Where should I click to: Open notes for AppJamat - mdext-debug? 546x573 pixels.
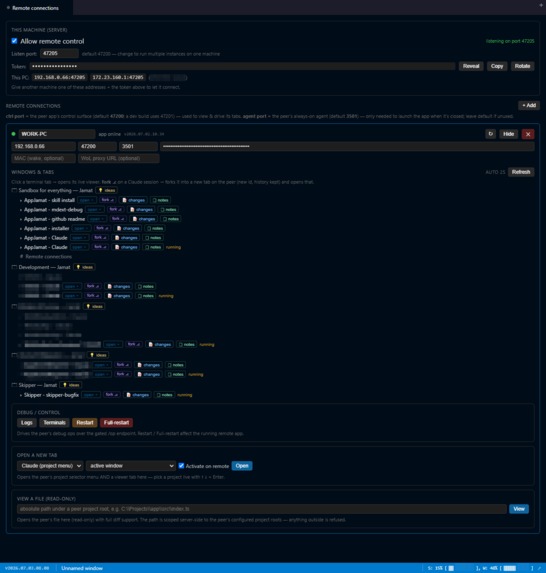tap(168, 210)
